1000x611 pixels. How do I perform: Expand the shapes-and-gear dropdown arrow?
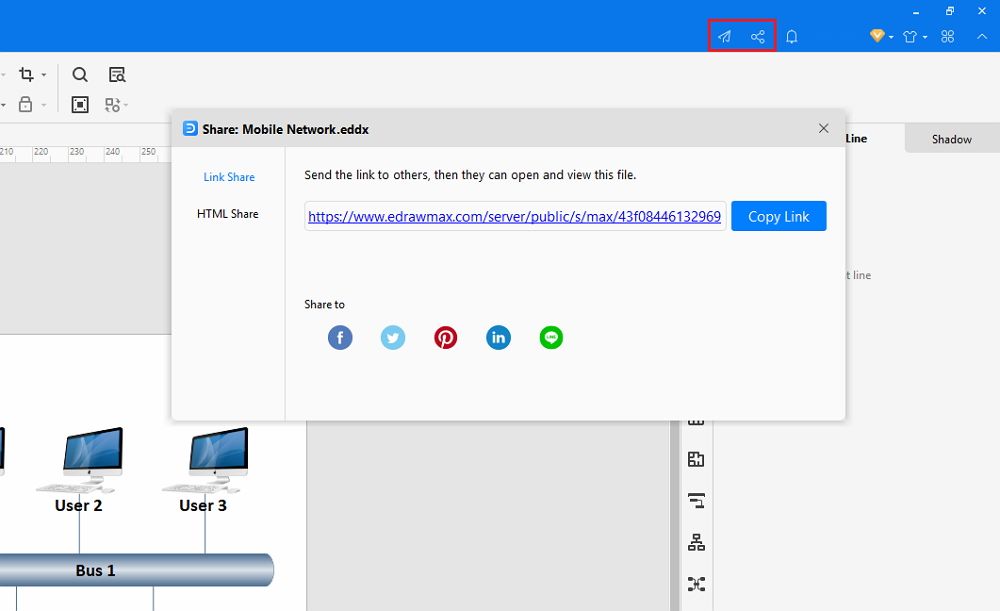pyautogui.click(x=126, y=105)
